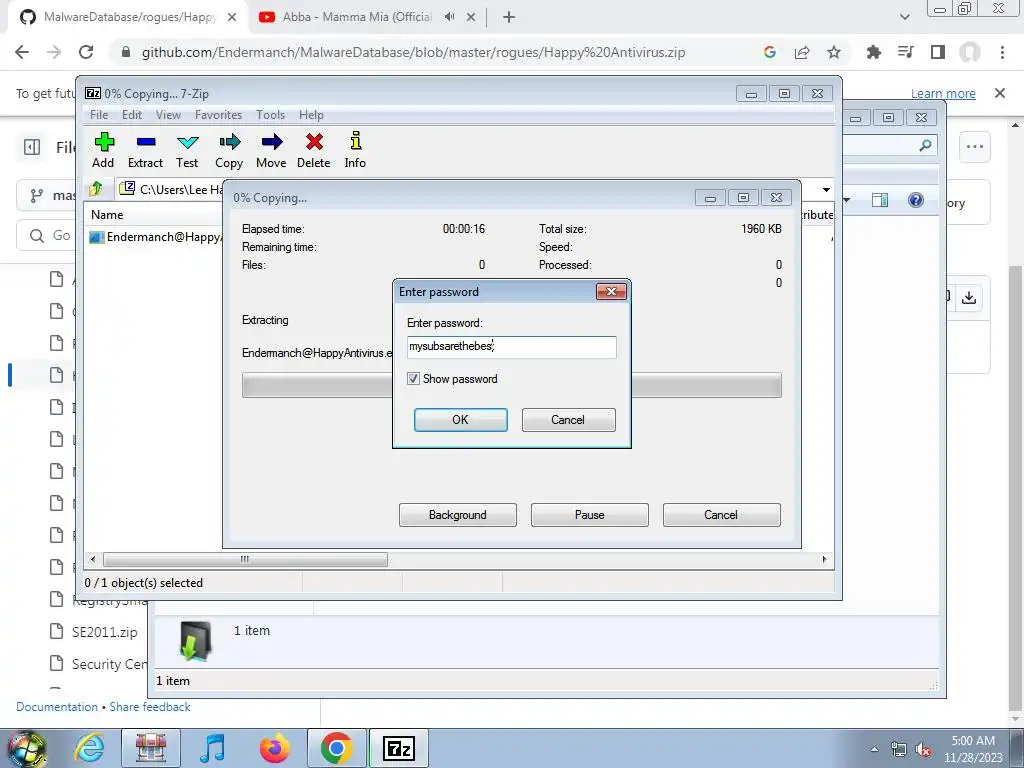This screenshot has width=1024, height=768.
Task: Click Cancel in the Enter password dialog
Action: 568,420
